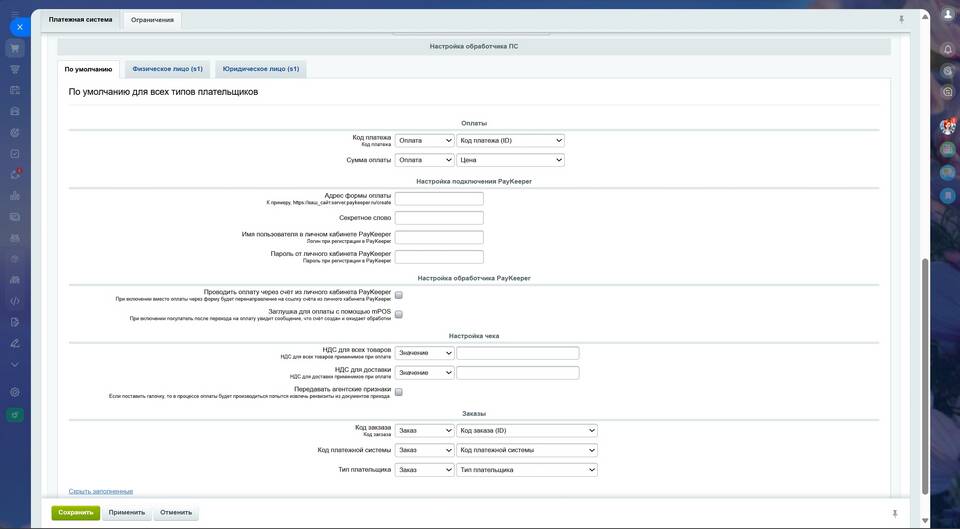Expand the 'Цена' dropdown for payment sum
The width and height of the screenshot is (960, 529).
pyautogui.click(x=510, y=160)
